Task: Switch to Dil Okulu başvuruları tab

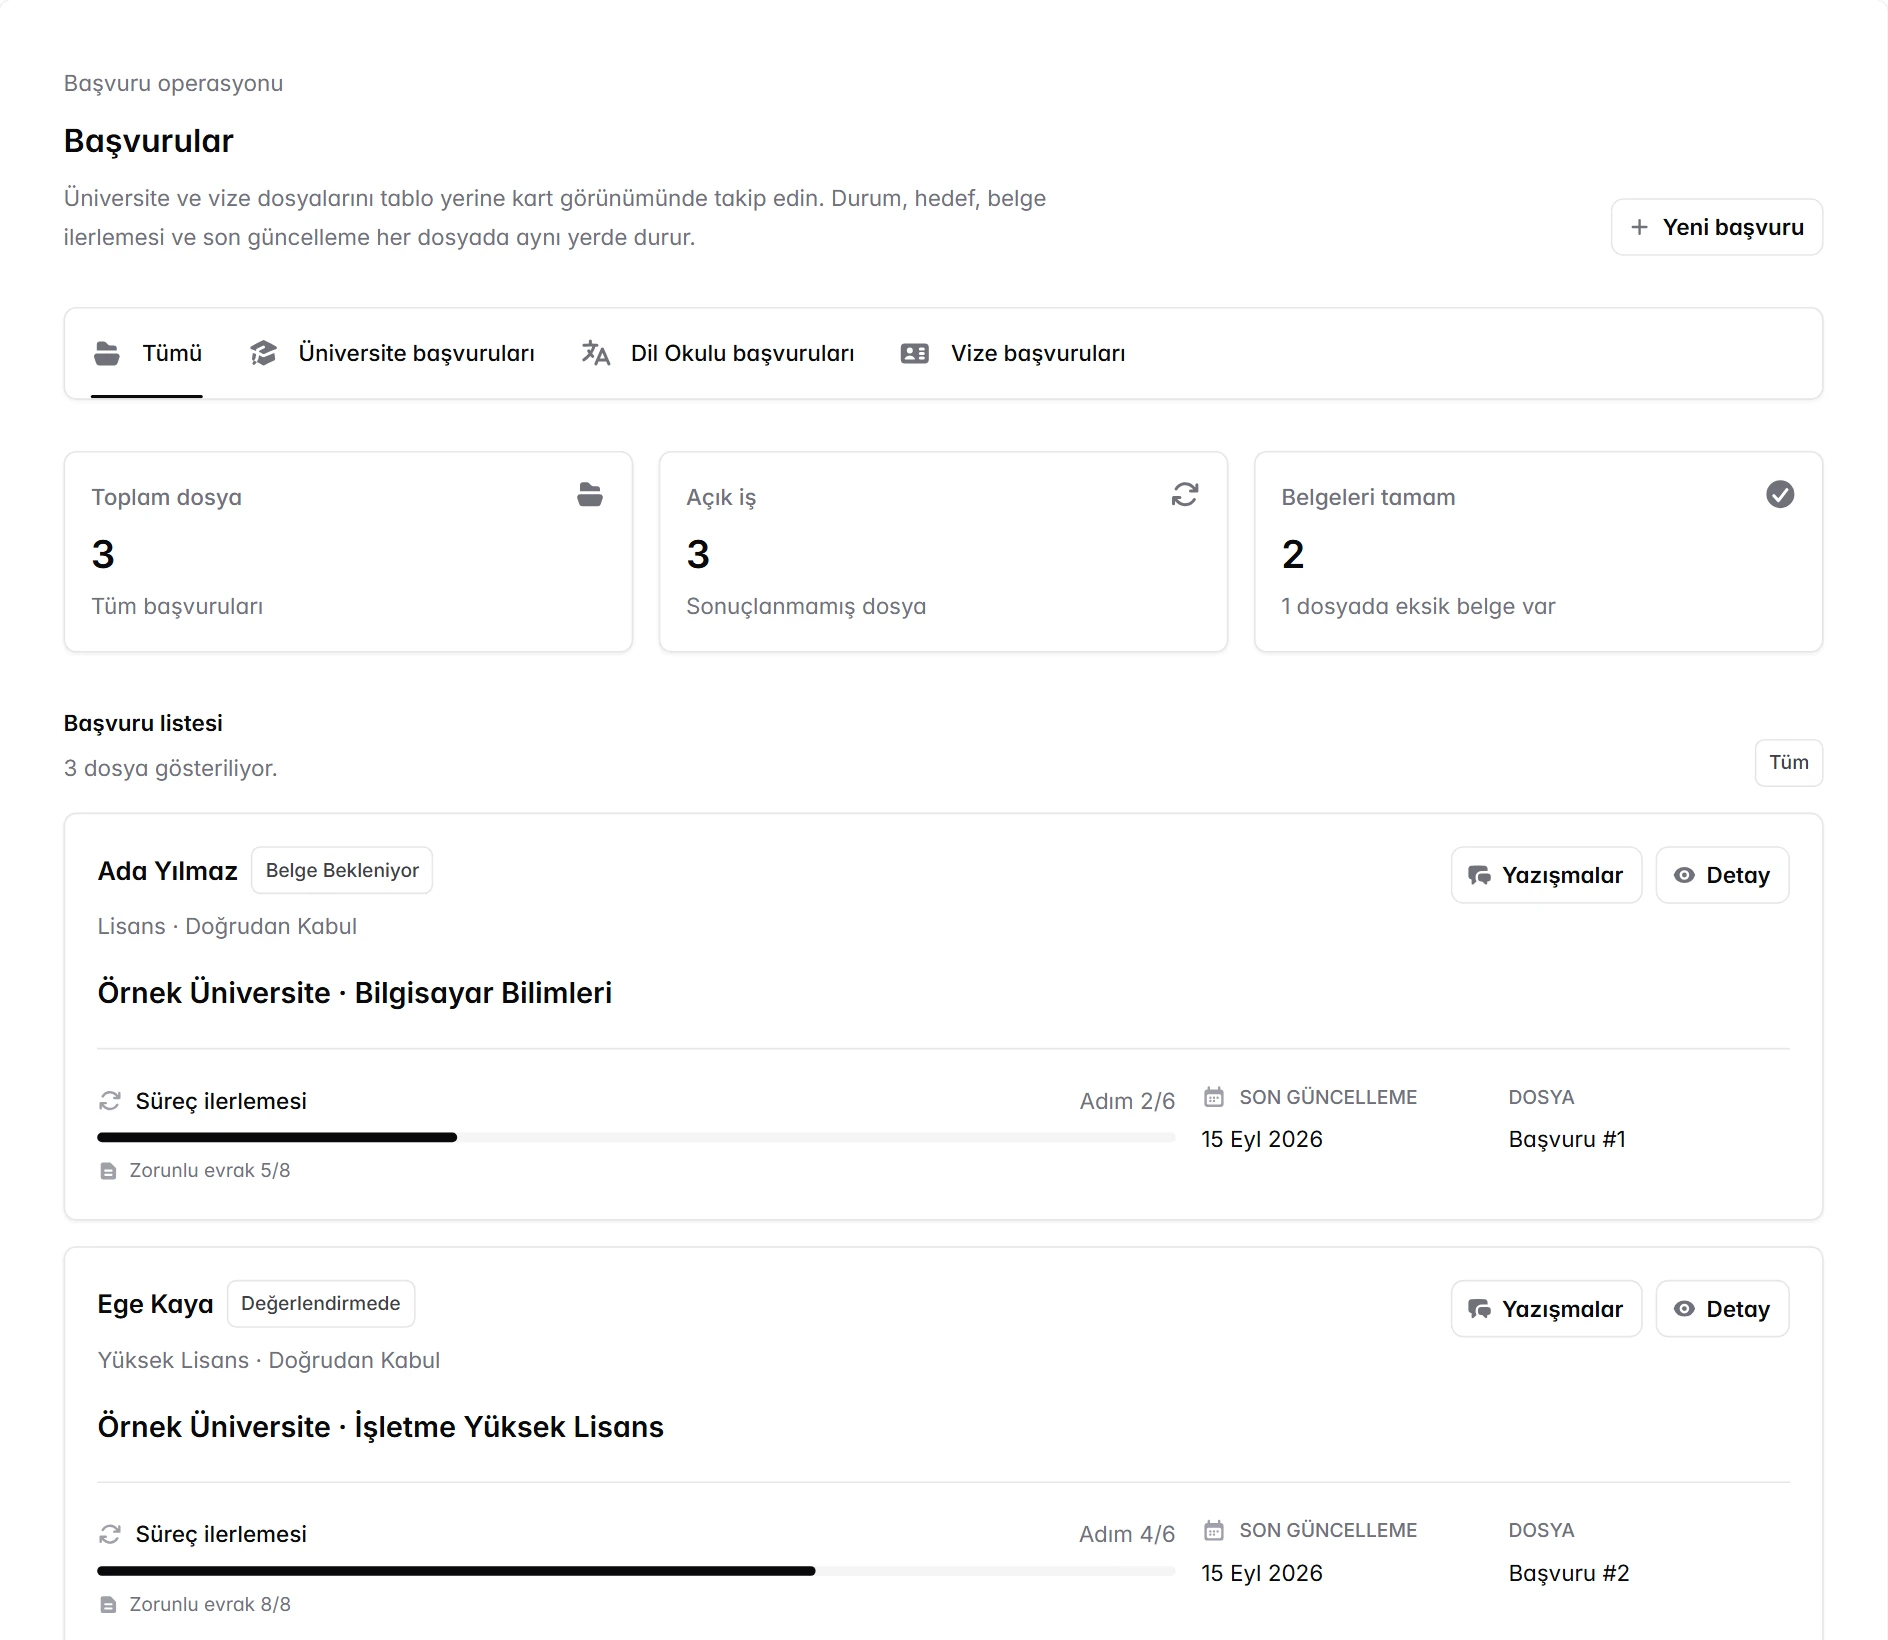Action: tap(718, 353)
